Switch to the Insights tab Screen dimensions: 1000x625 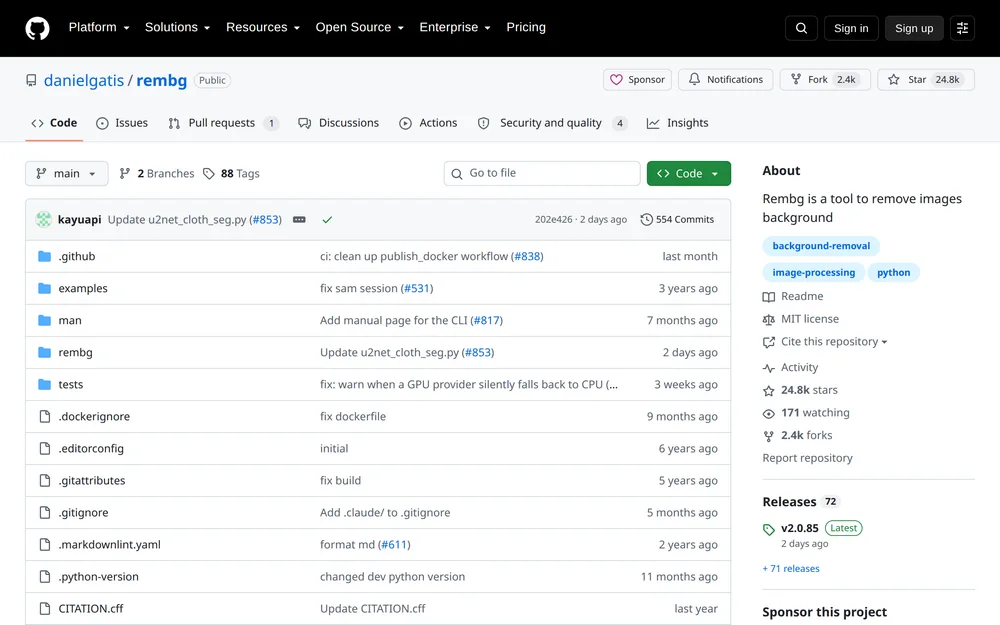point(677,123)
